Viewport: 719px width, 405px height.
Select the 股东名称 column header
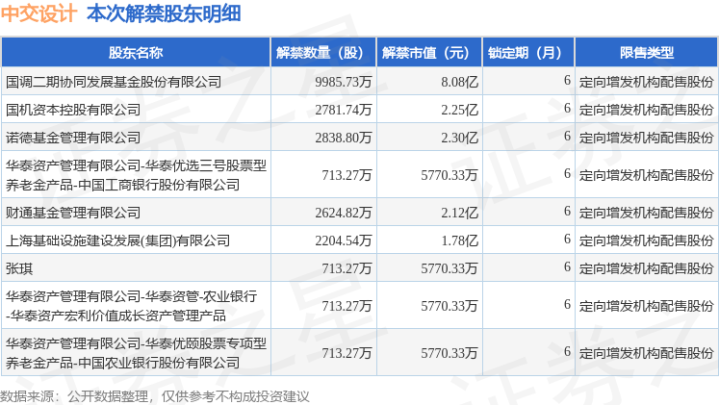click(x=136, y=53)
